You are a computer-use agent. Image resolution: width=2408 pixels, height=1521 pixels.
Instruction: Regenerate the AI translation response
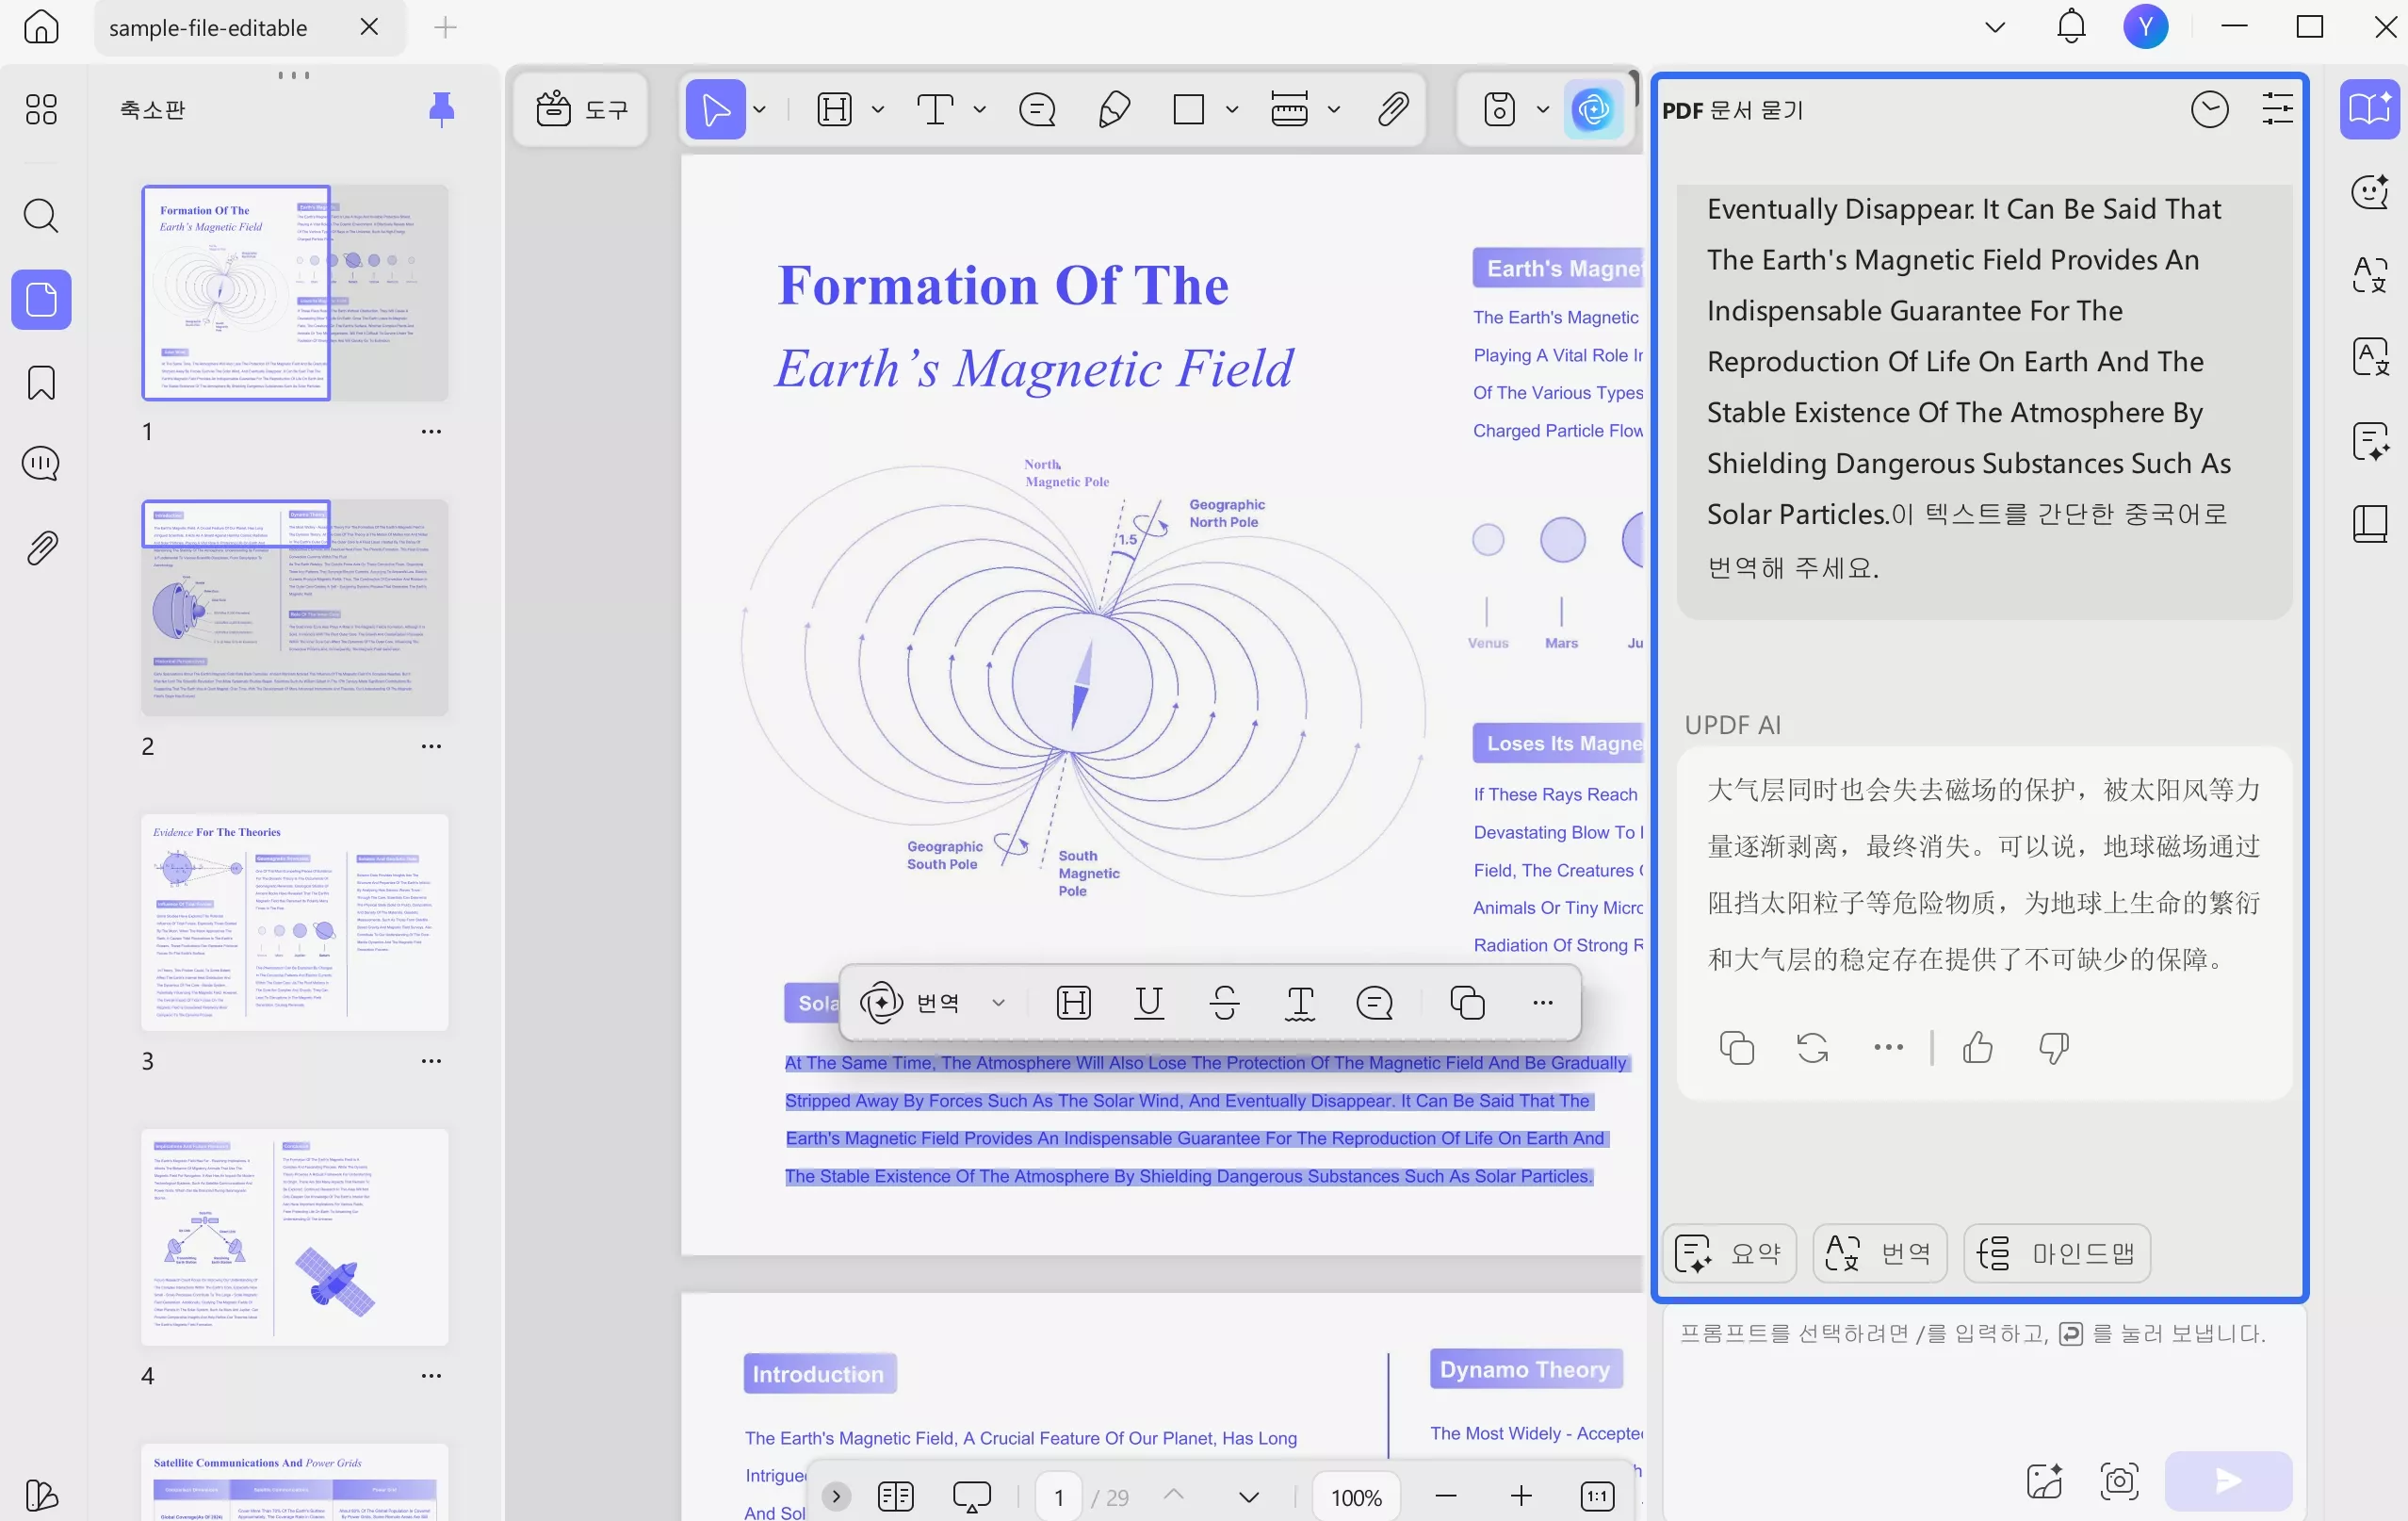click(x=1812, y=1047)
